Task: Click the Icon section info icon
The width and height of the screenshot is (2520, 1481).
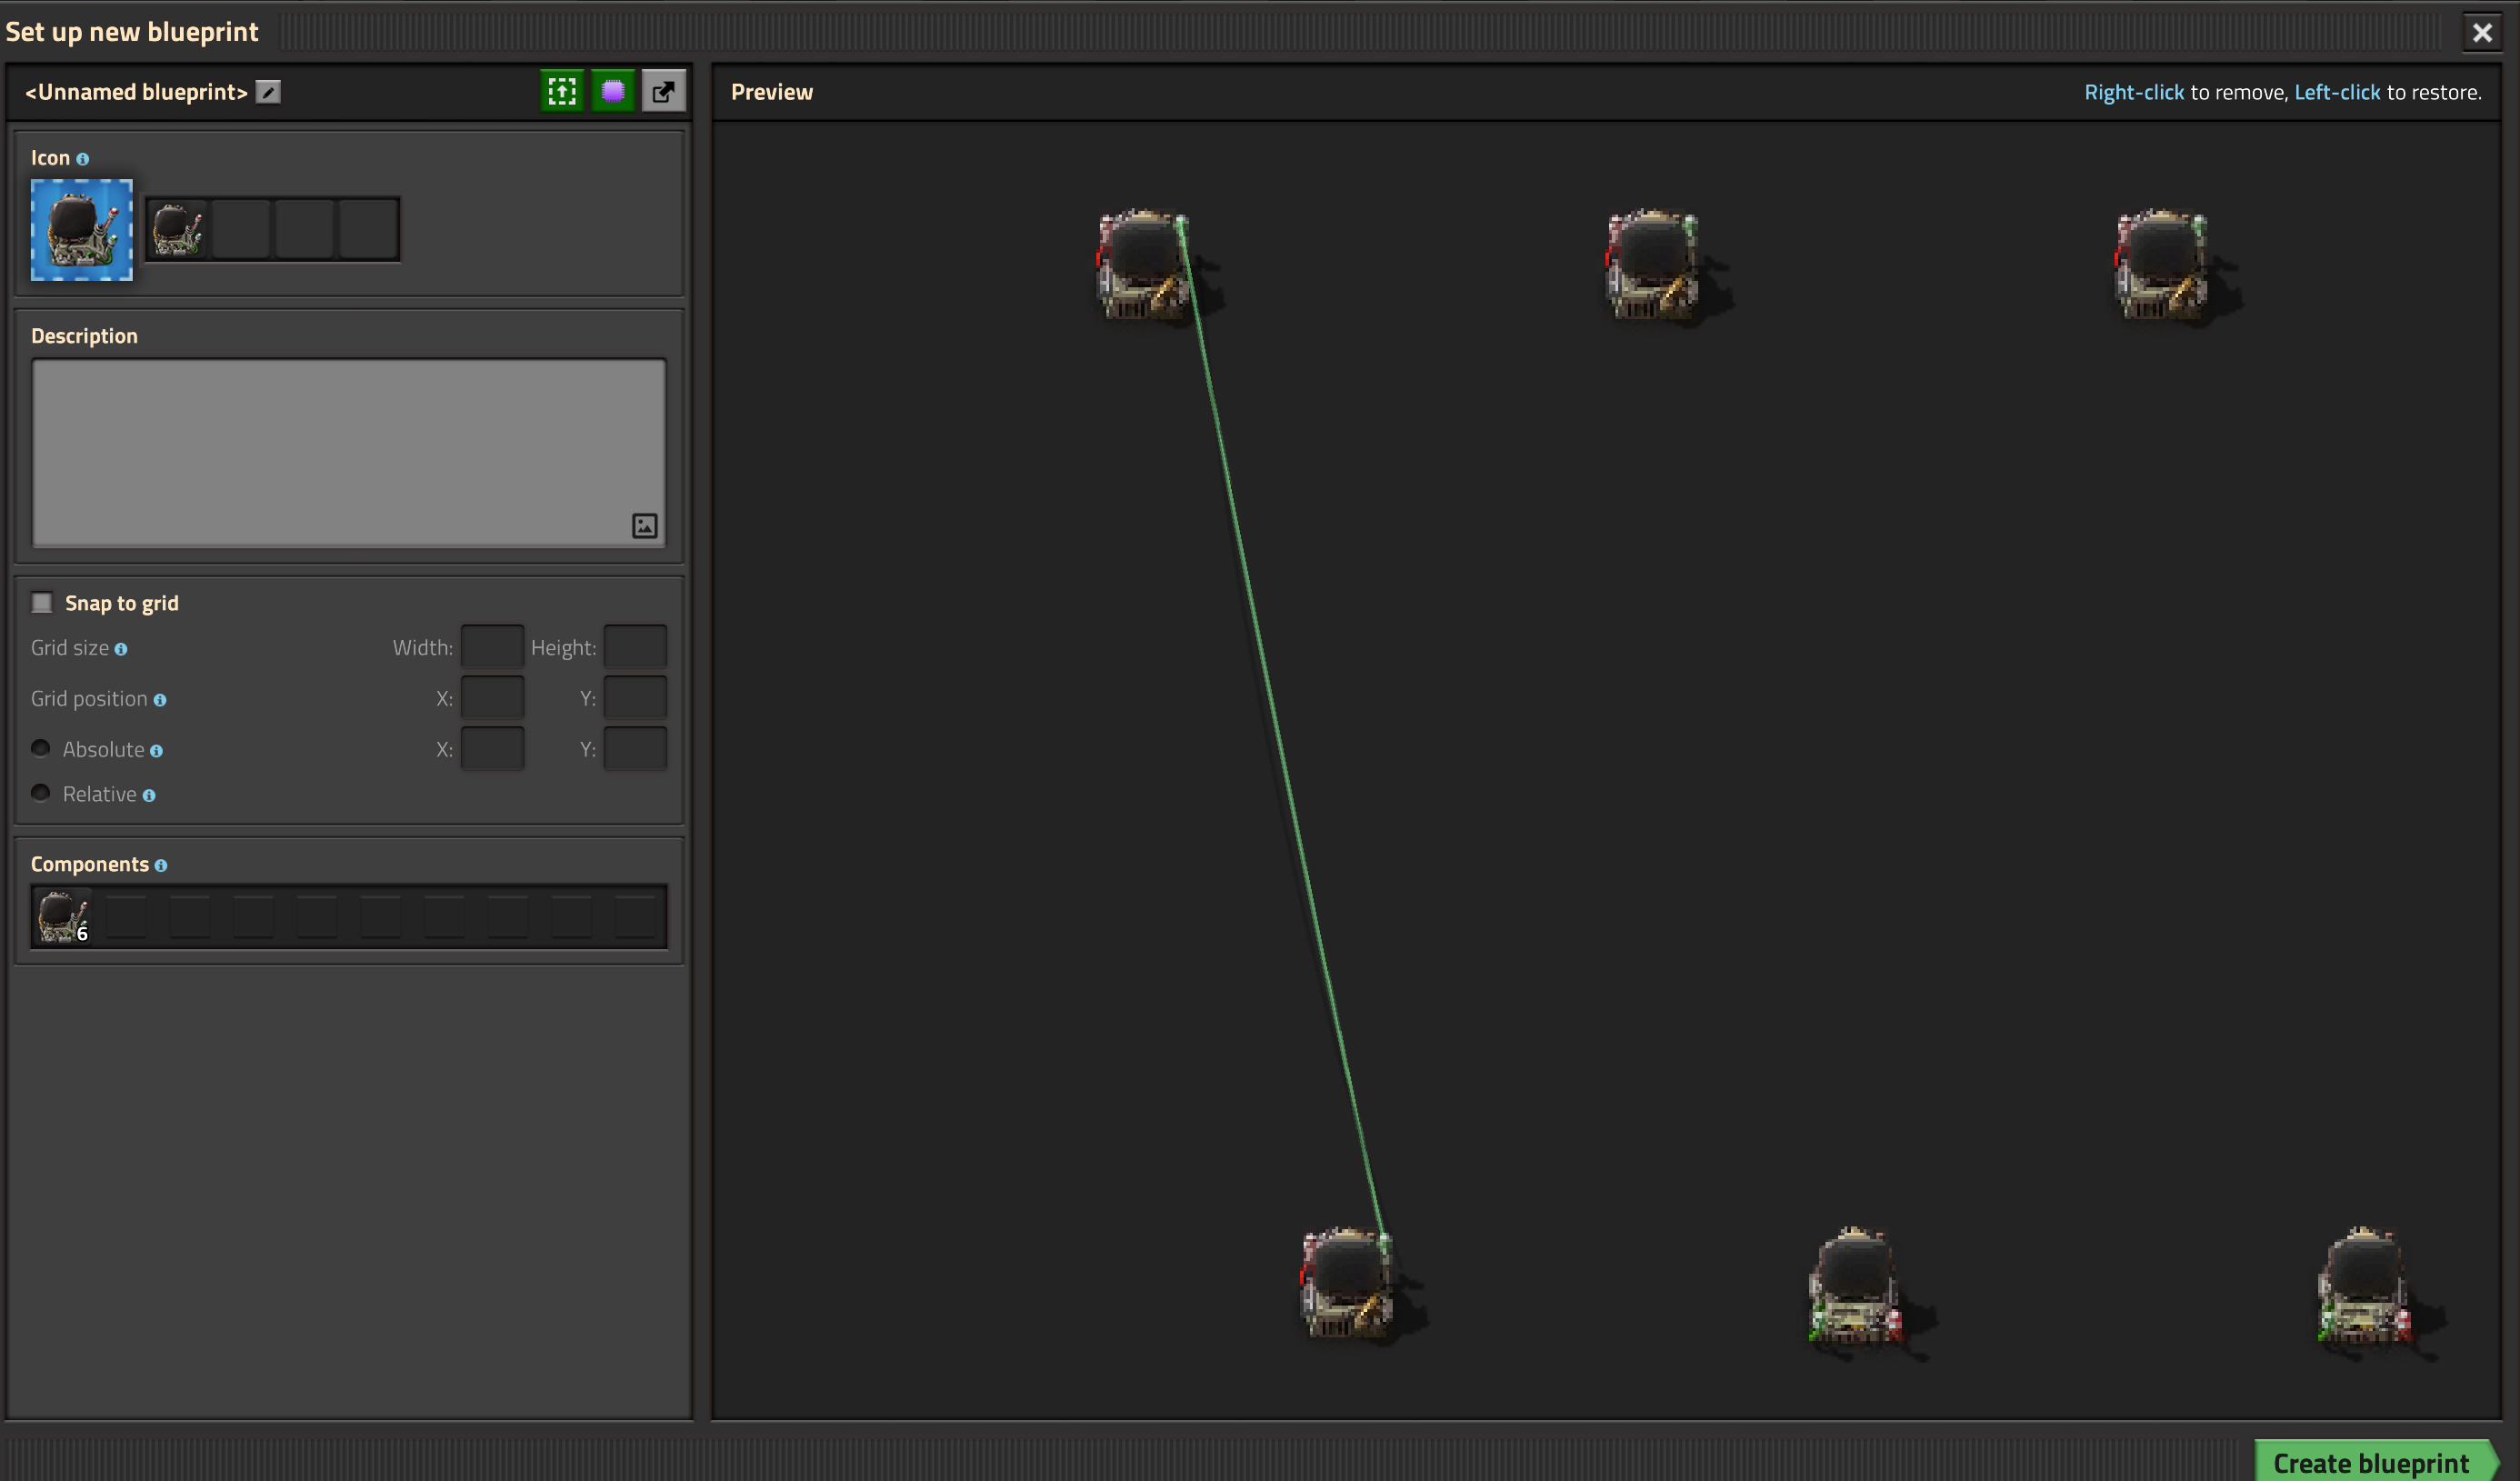Action: tap(83, 159)
